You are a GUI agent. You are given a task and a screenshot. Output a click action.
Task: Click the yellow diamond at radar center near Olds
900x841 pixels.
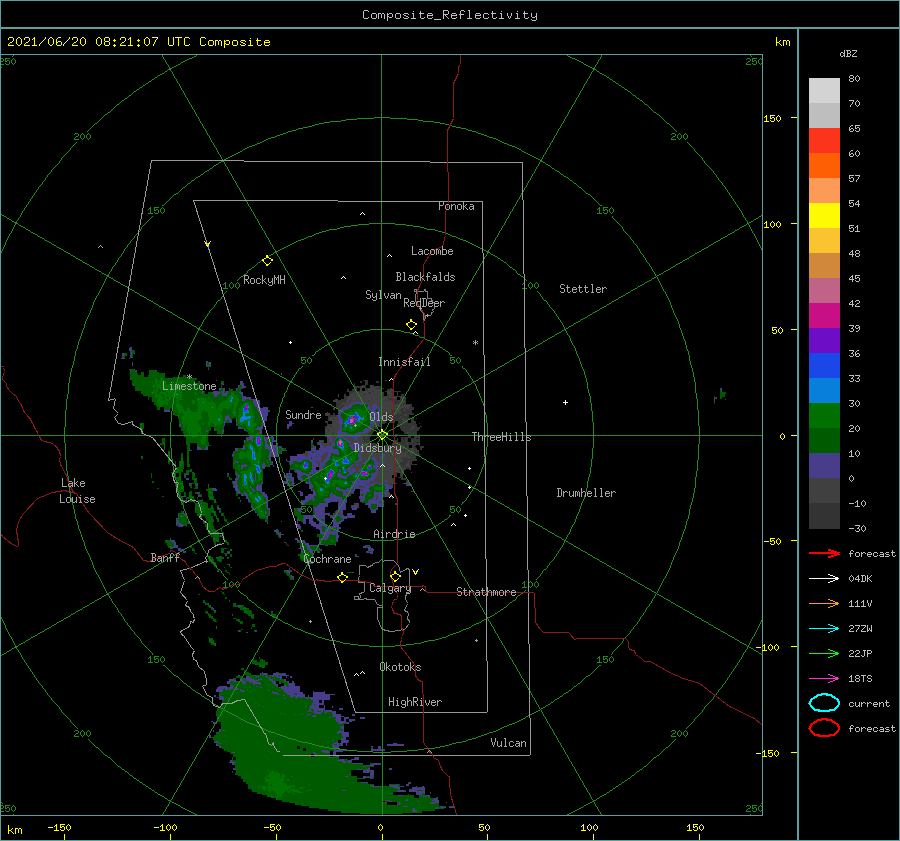coord(382,435)
